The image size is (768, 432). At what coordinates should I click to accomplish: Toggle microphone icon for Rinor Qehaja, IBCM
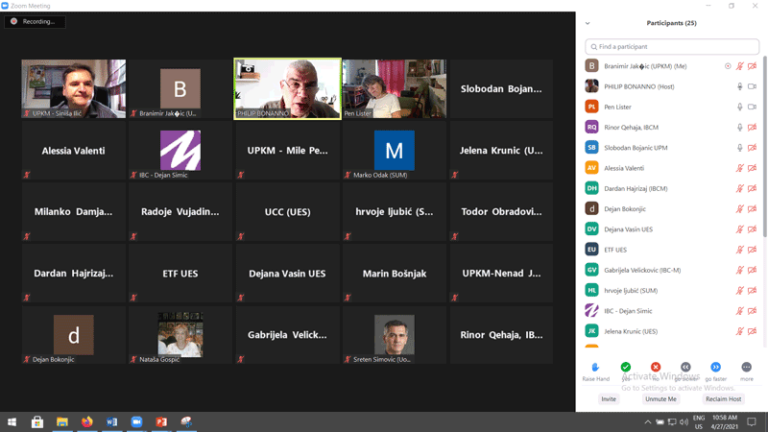[740, 127]
